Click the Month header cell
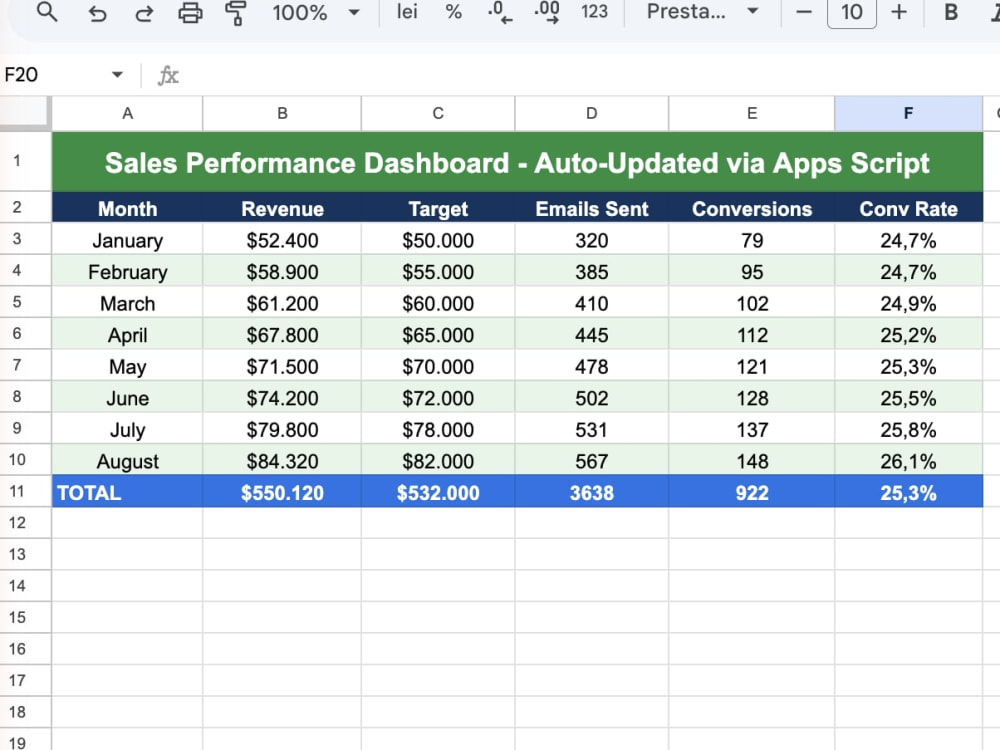Screen dimensions: 1000x750 point(128,209)
